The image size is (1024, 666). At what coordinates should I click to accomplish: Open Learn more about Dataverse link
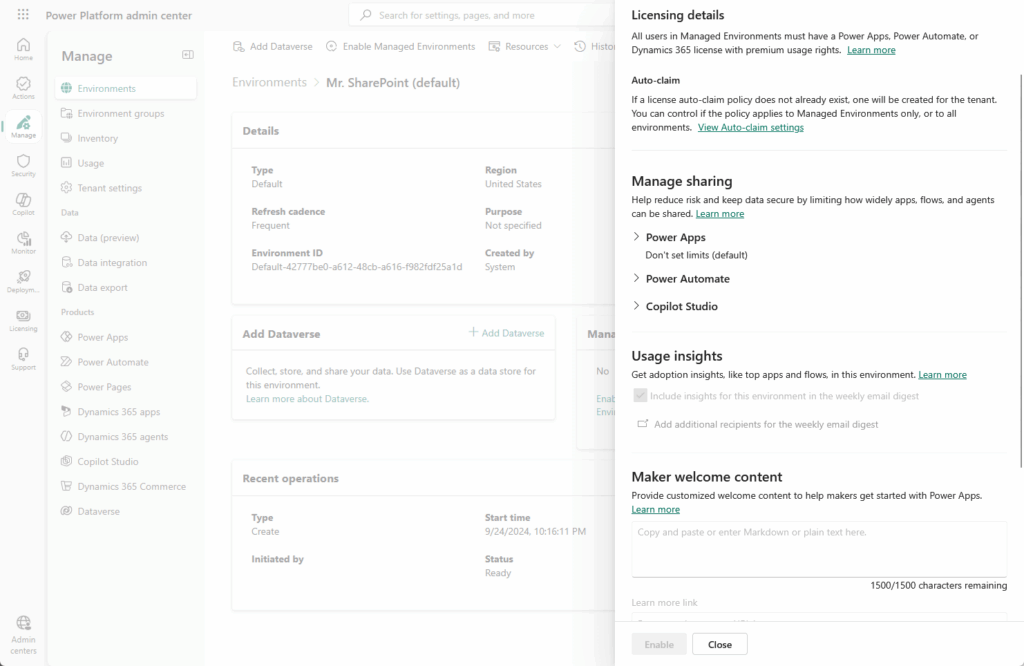(307, 398)
